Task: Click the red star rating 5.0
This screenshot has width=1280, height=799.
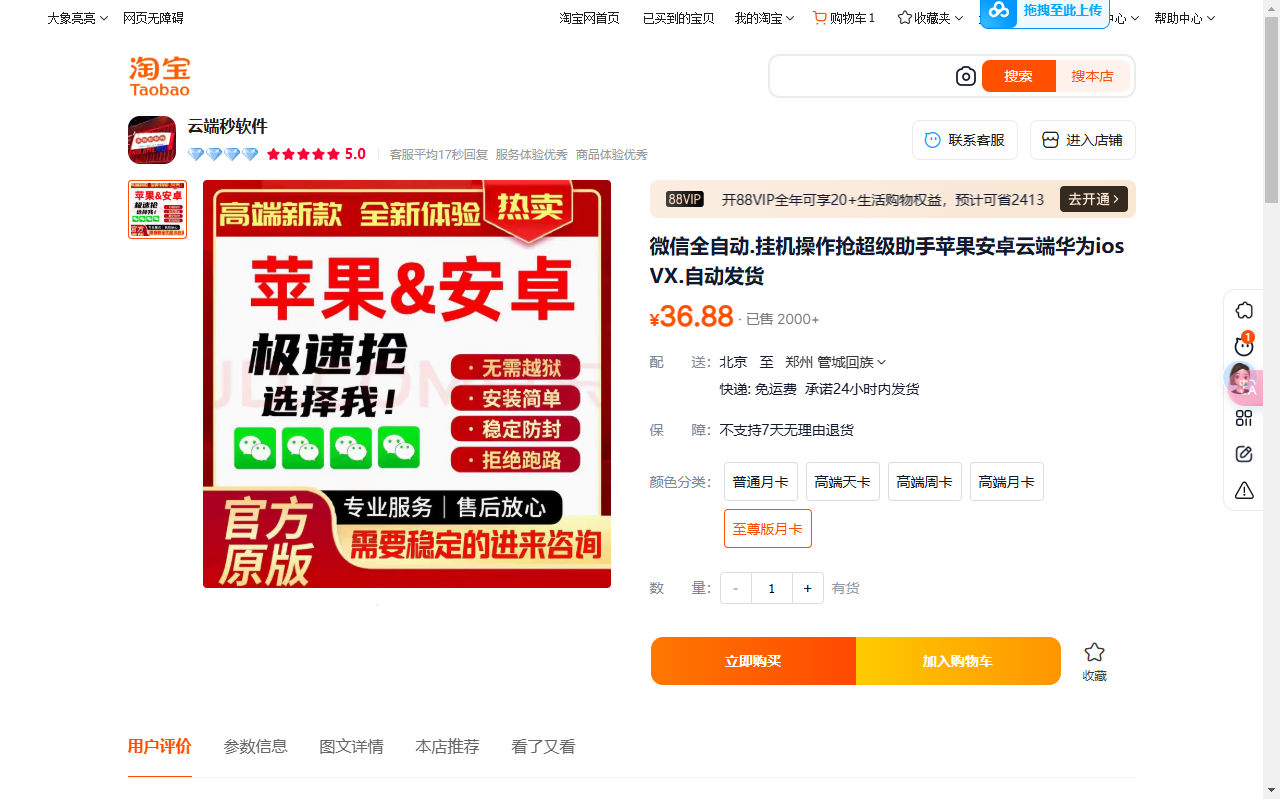Action: [316, 155]
